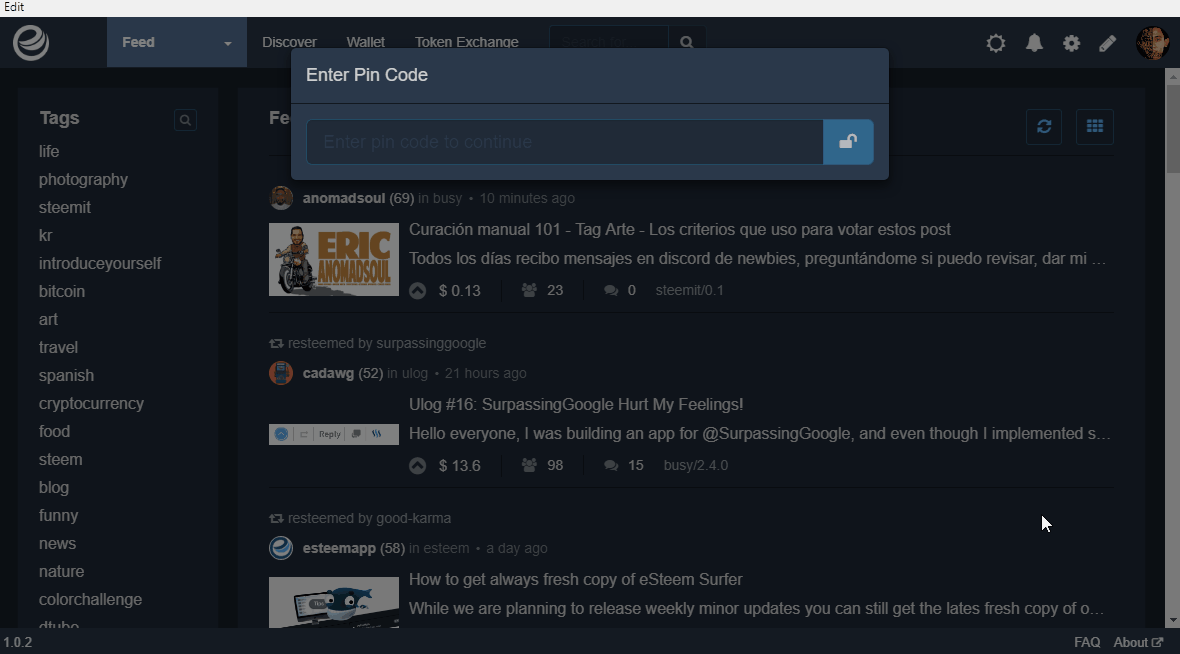Select the art tag
The width and height of the screenshot is (1180, 654).
(48, 319)
